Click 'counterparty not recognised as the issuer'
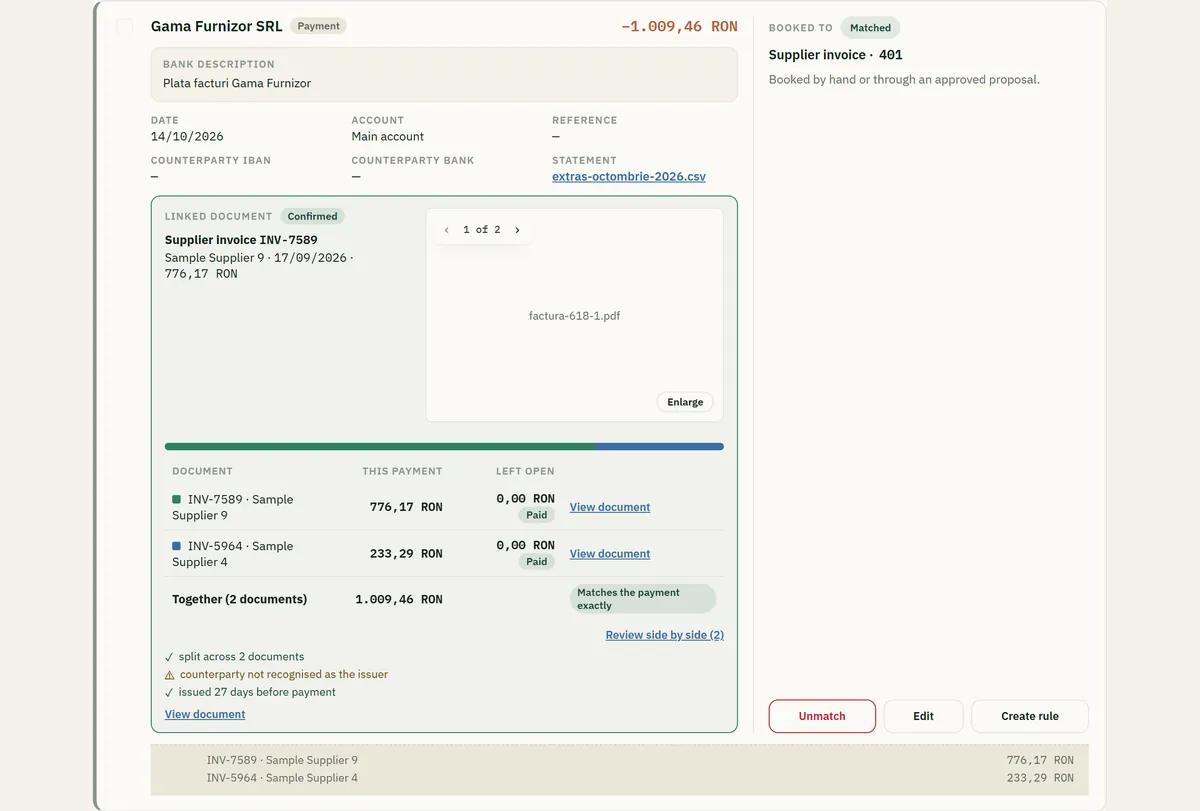1200x811 pixels. pos(284,675)
